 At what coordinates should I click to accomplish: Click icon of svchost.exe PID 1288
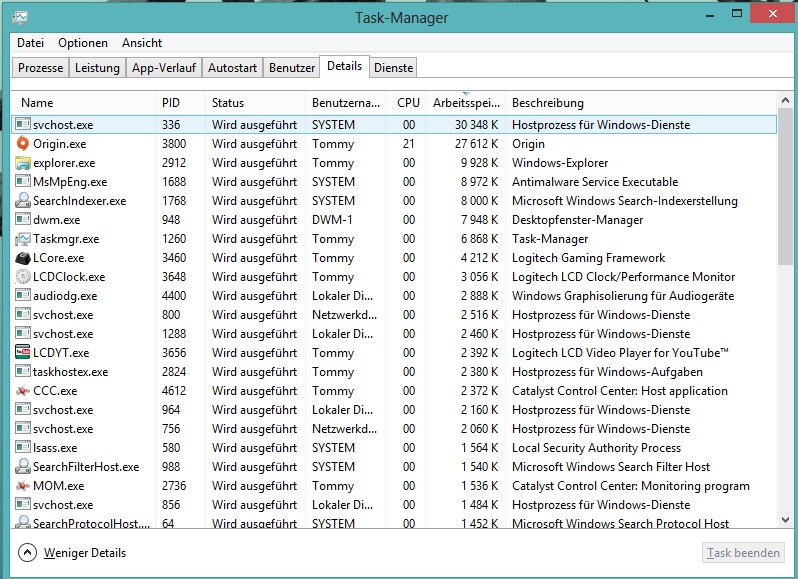pos(23,334)
